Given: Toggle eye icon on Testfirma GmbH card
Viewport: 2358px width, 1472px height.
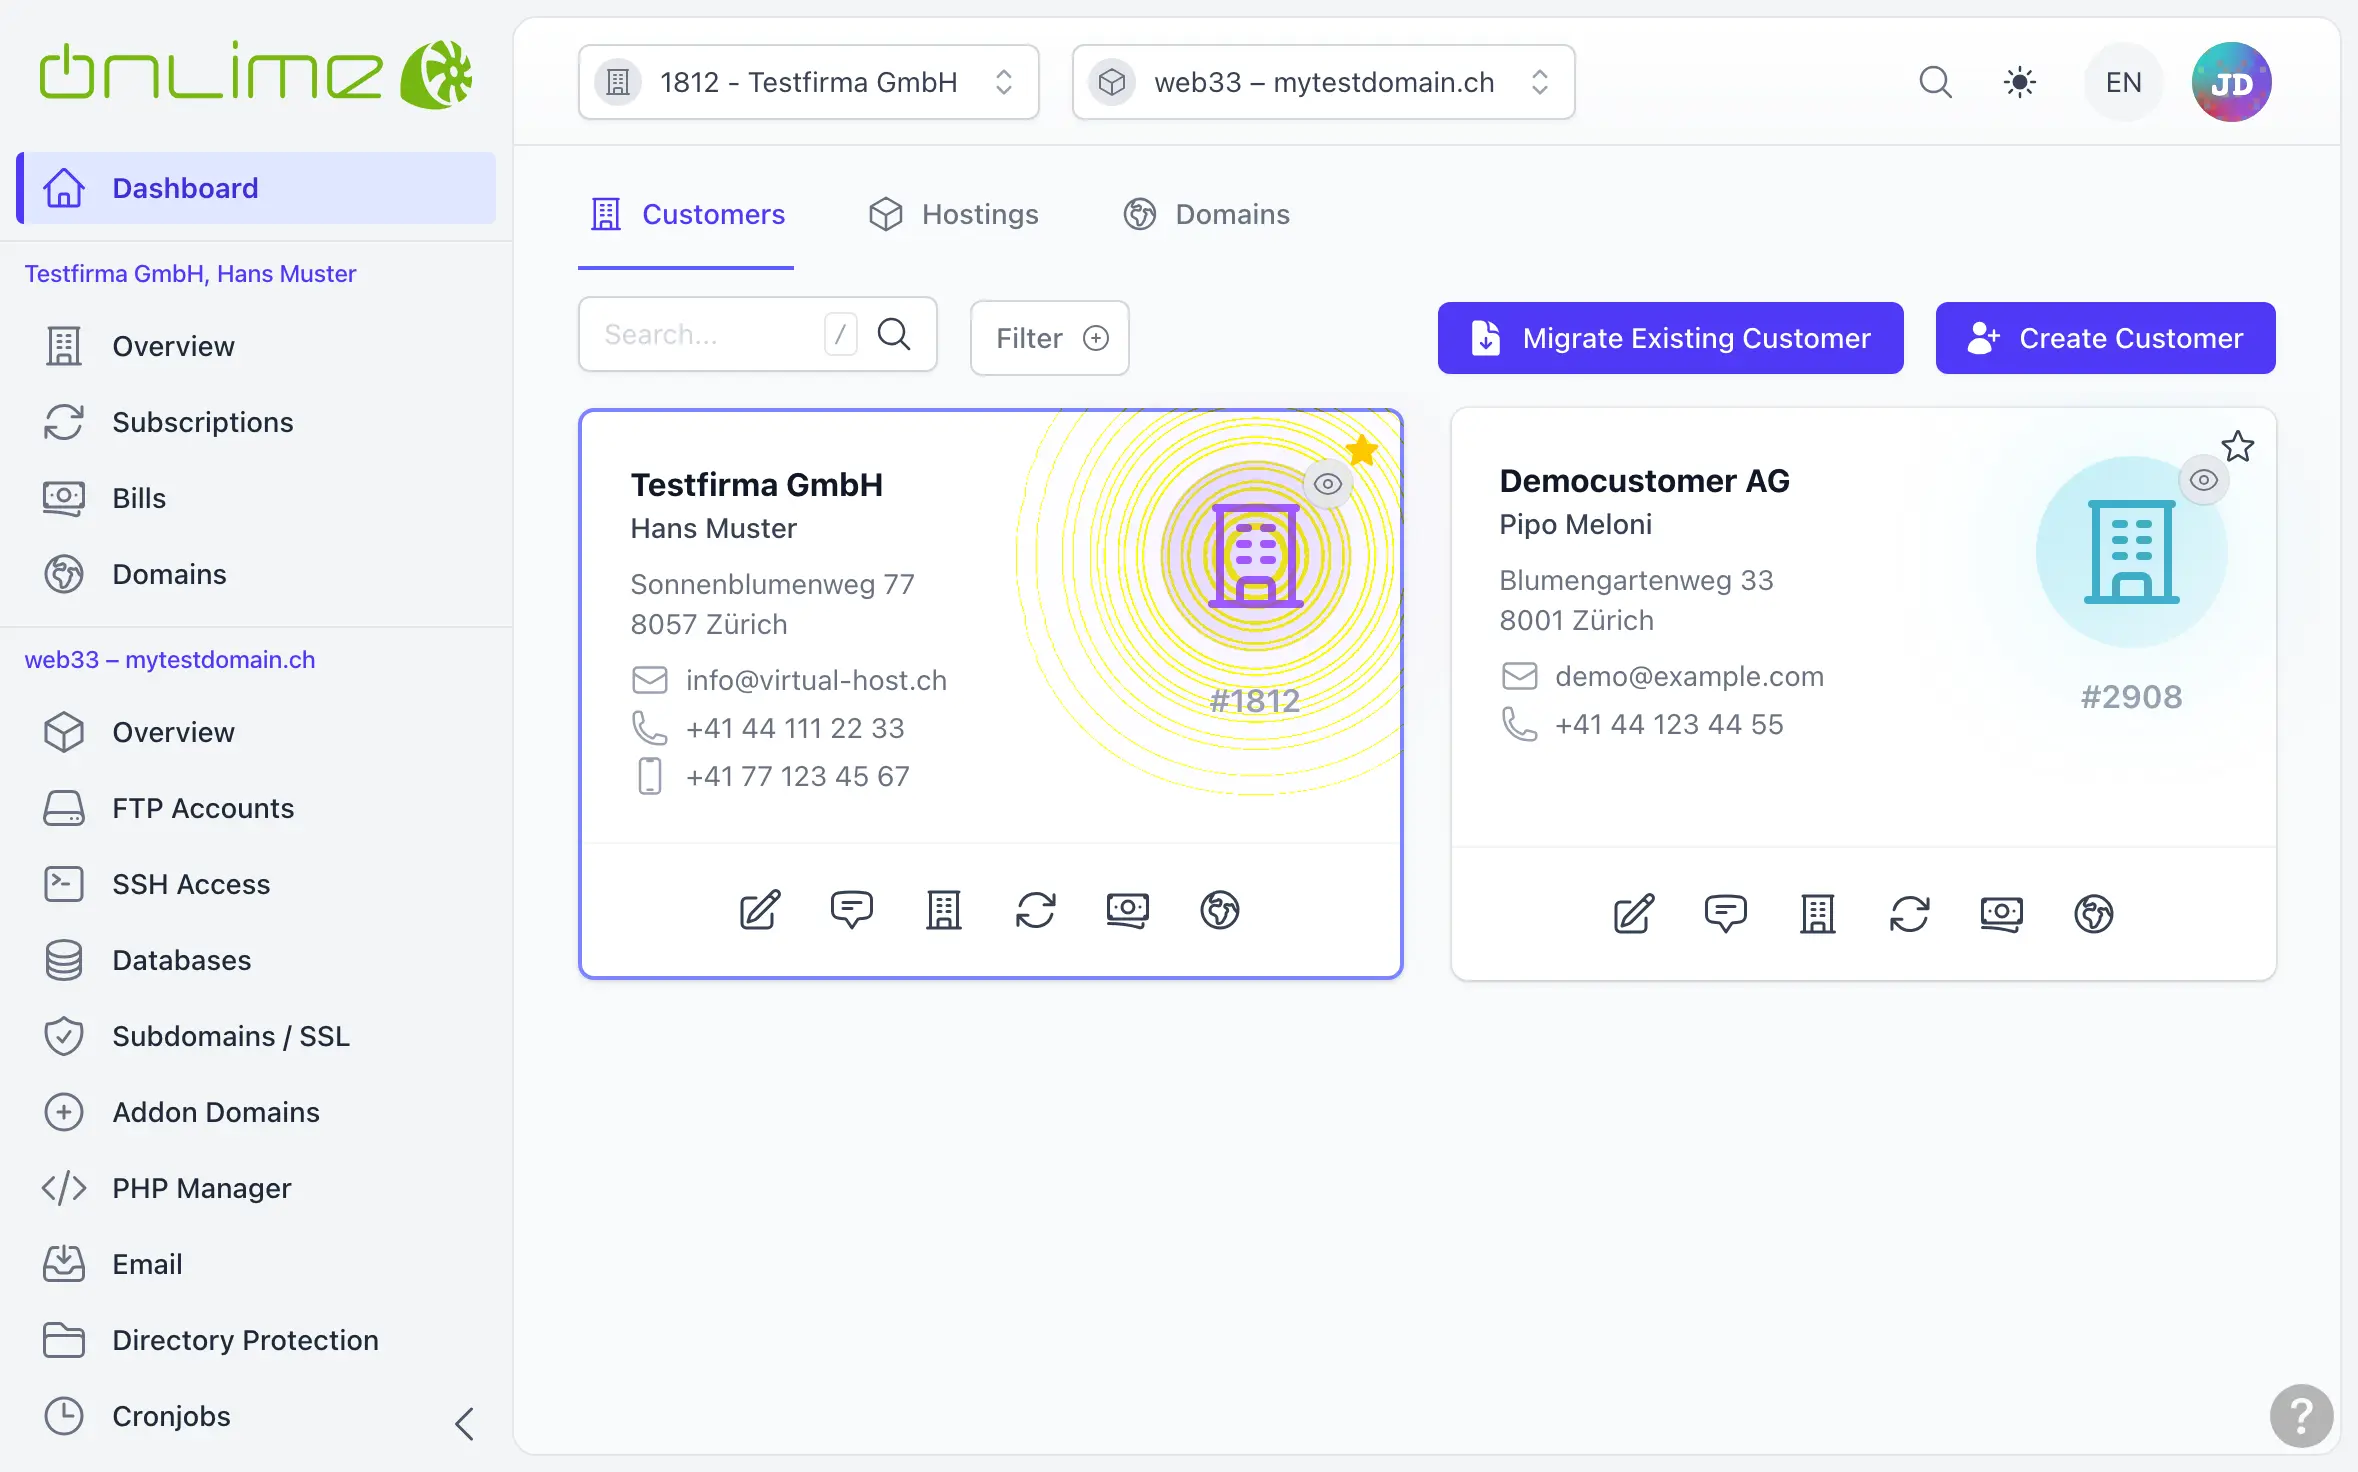Looking at the screenshot, I should pos(1328,484).
